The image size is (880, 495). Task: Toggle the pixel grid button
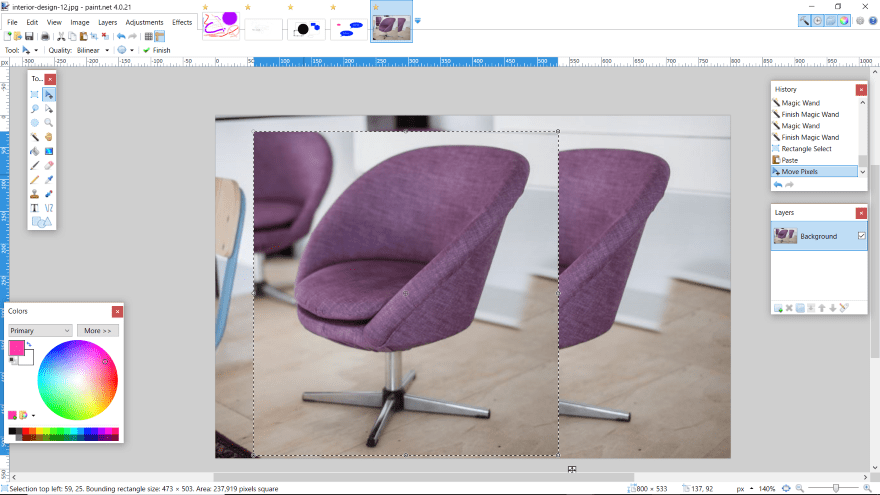149,36
